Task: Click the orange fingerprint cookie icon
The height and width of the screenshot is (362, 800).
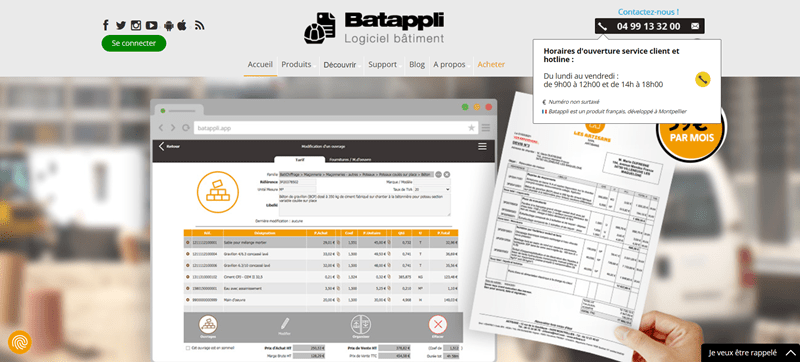Action: (x=20, y=342)
